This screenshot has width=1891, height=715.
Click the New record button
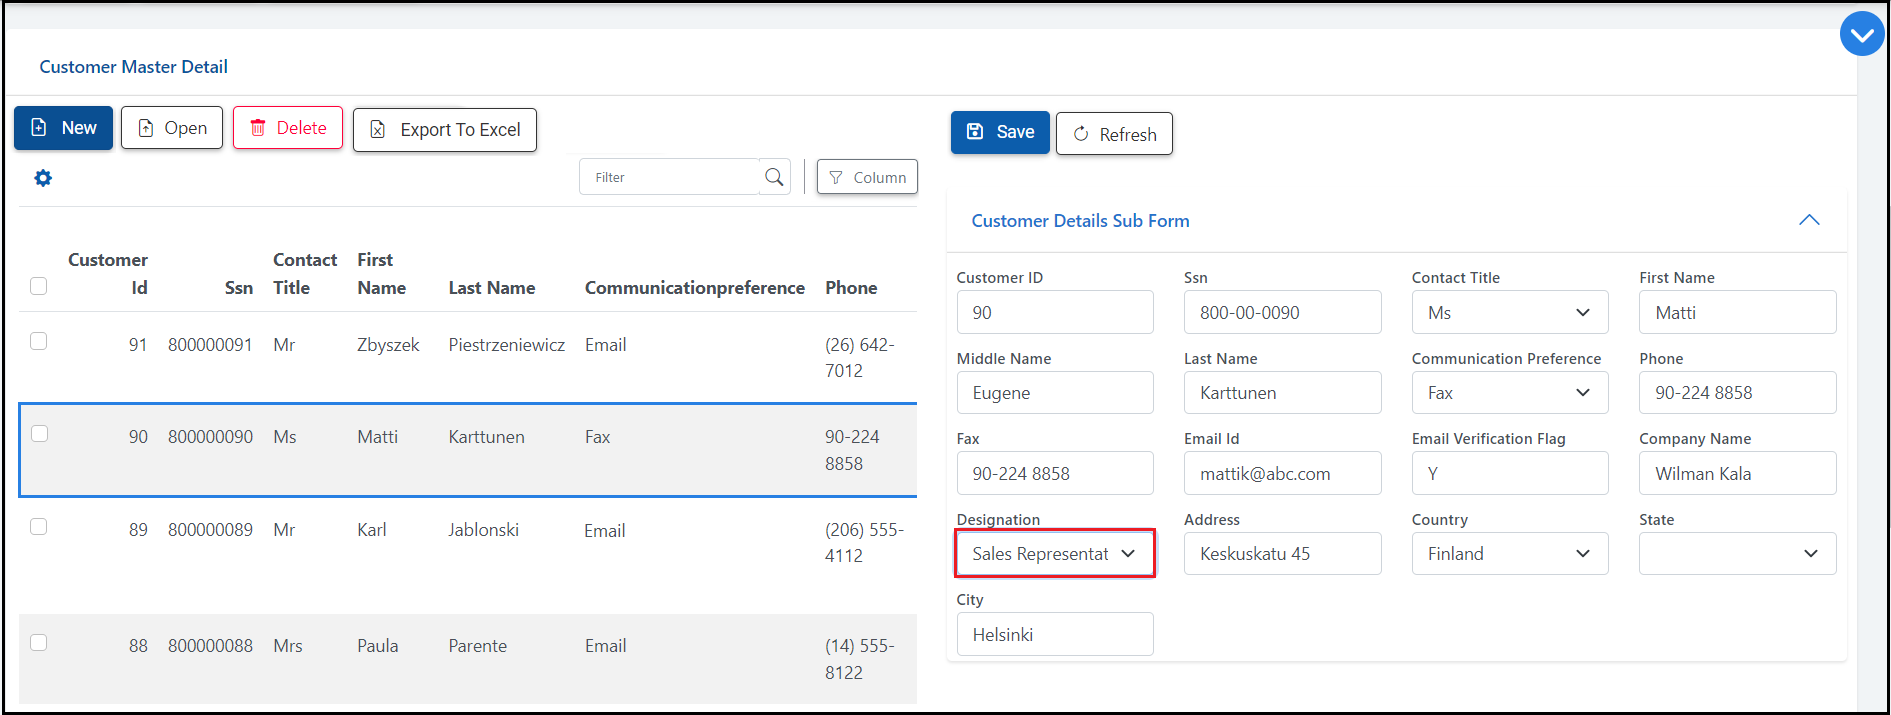pyautogui.click(x=64, y=128)
